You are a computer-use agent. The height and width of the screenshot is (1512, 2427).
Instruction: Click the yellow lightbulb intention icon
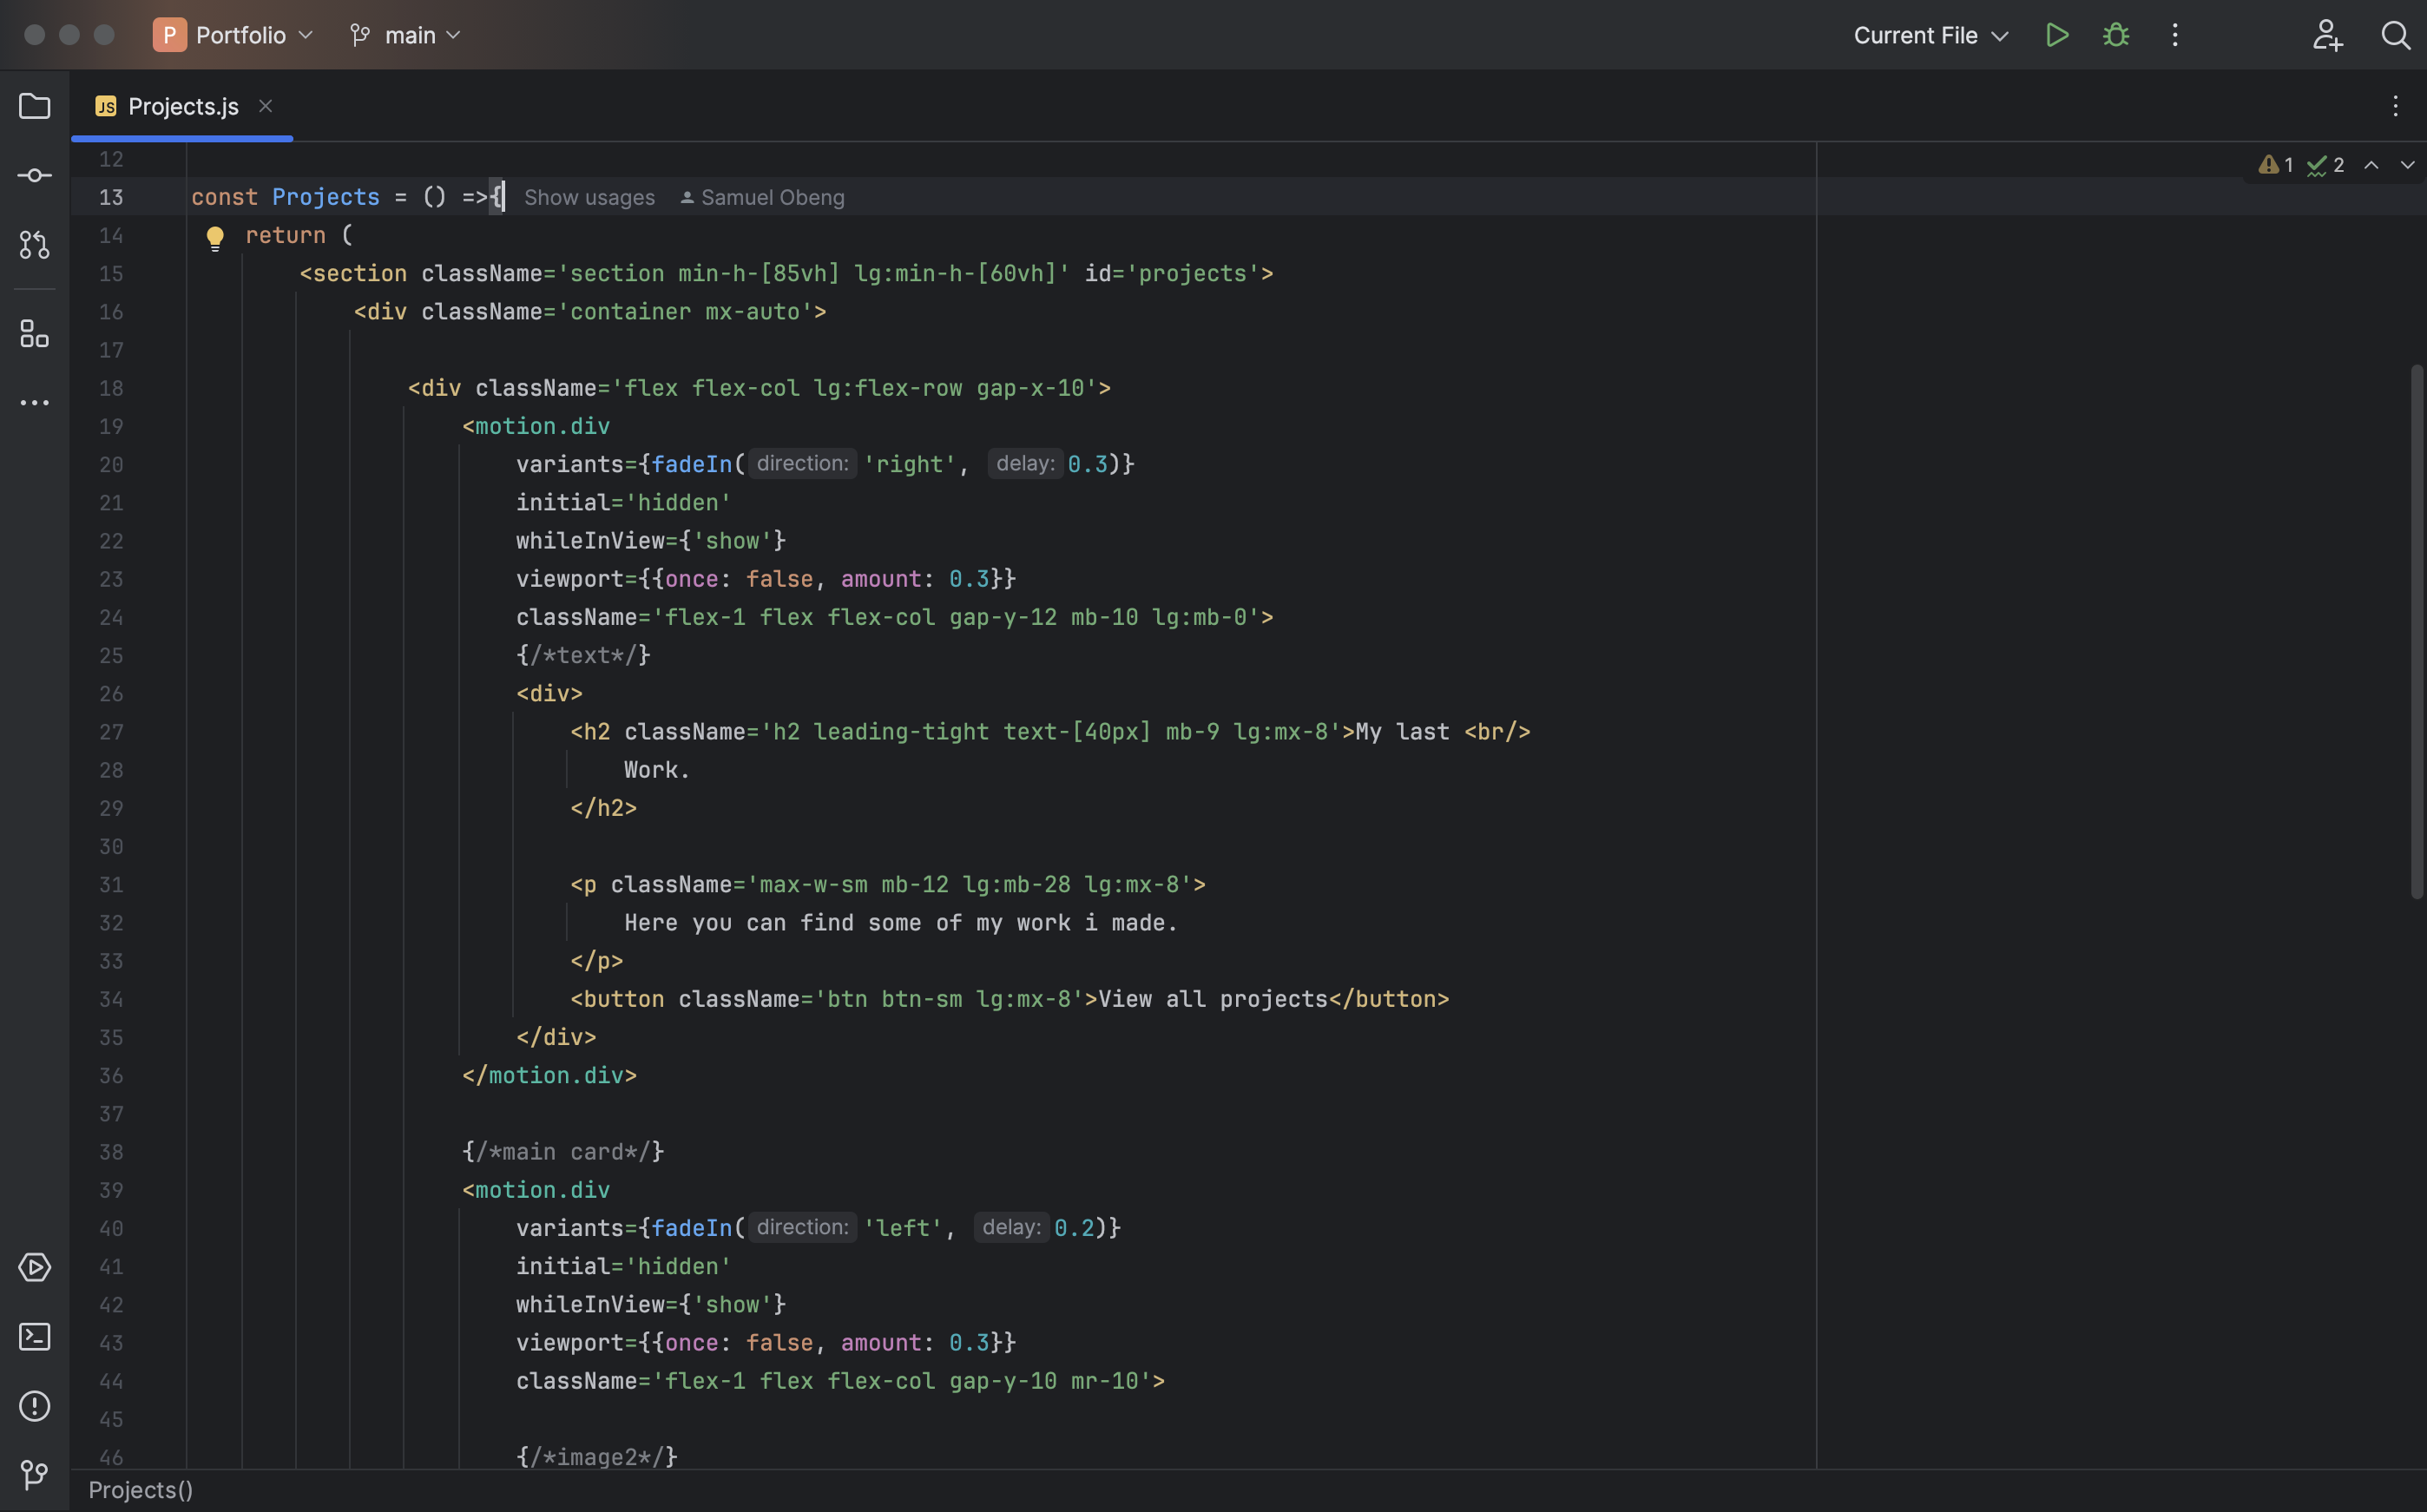[x=214, y=238]
